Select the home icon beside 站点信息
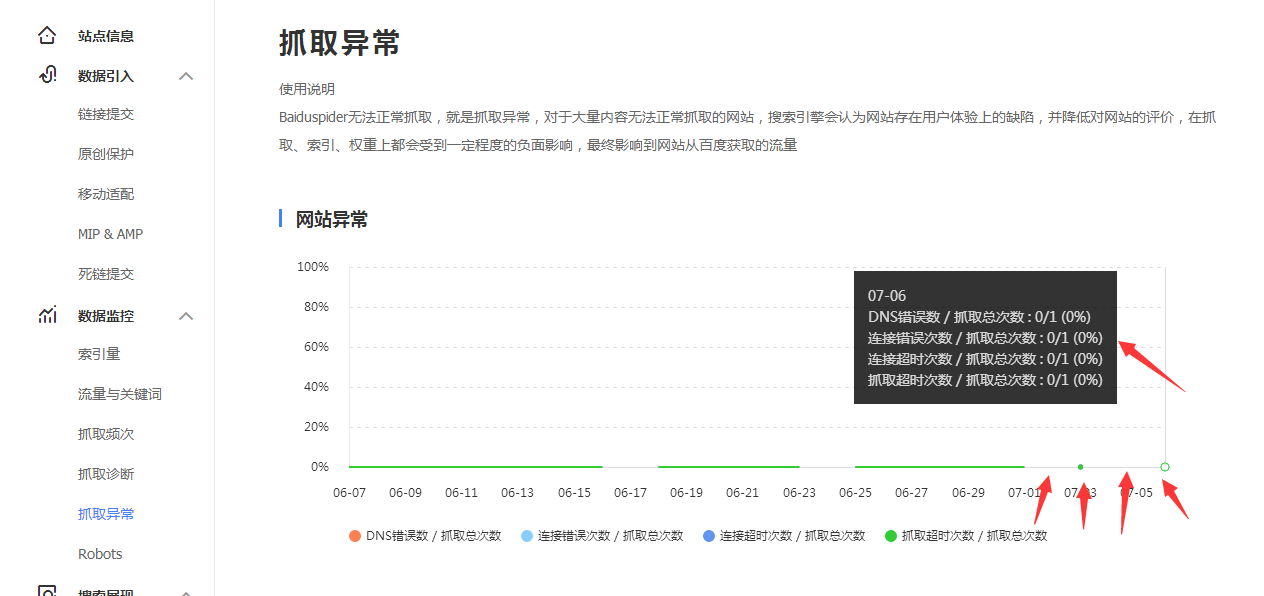The image size is (1264, 596). pos(47,34)
